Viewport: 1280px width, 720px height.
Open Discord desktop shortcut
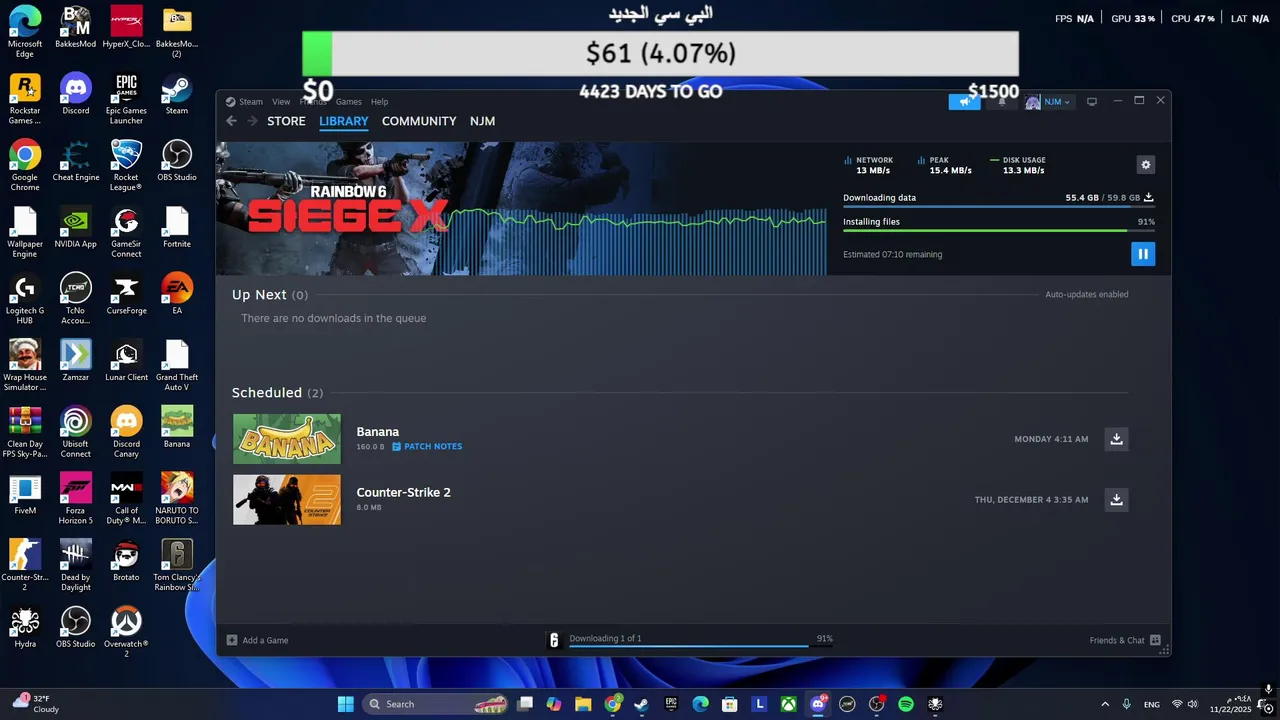pyautogui.click(x=76, y=94)
